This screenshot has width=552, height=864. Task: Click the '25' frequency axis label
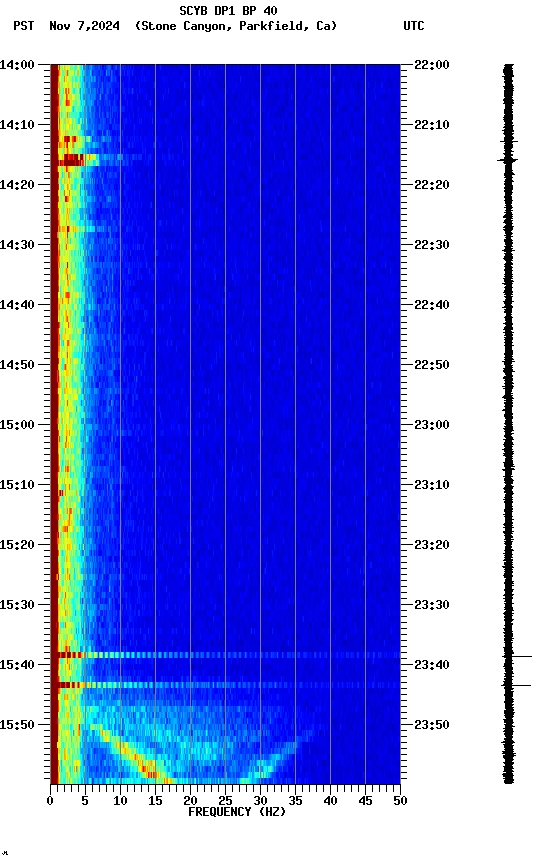225,801
